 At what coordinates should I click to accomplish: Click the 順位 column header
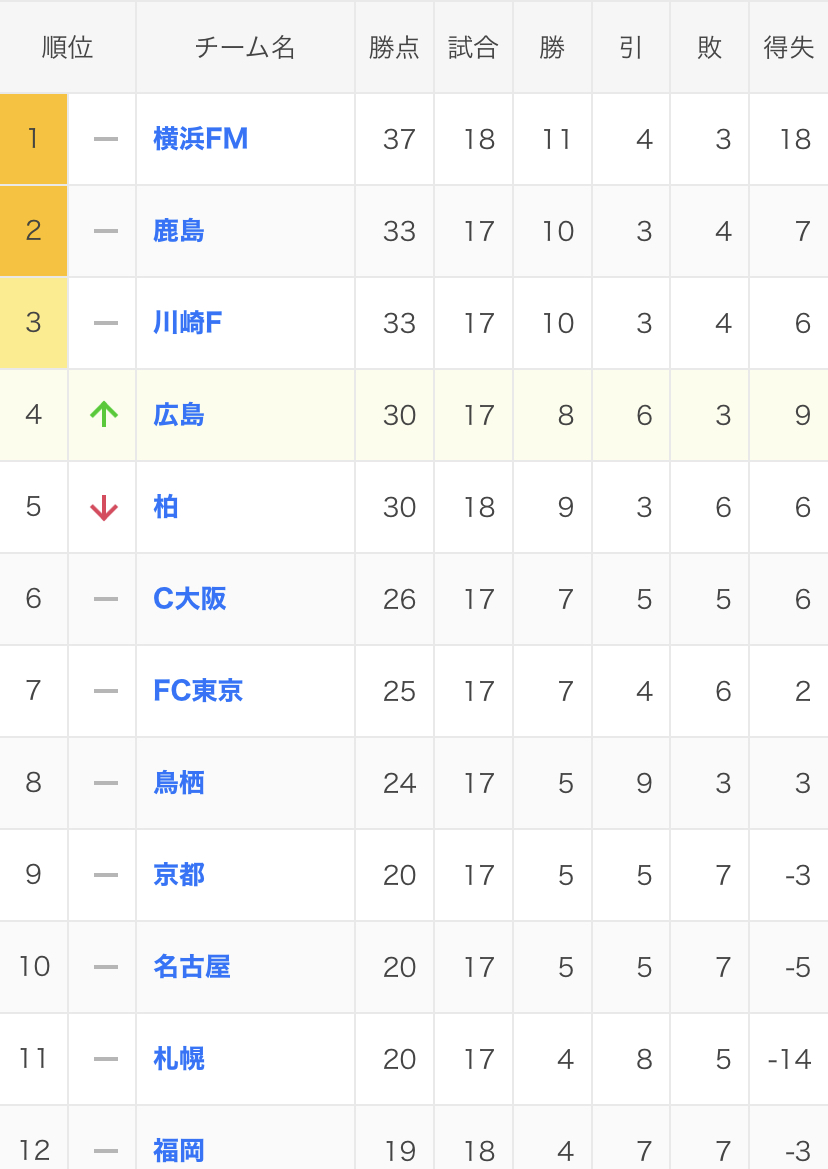pos(68,47)
